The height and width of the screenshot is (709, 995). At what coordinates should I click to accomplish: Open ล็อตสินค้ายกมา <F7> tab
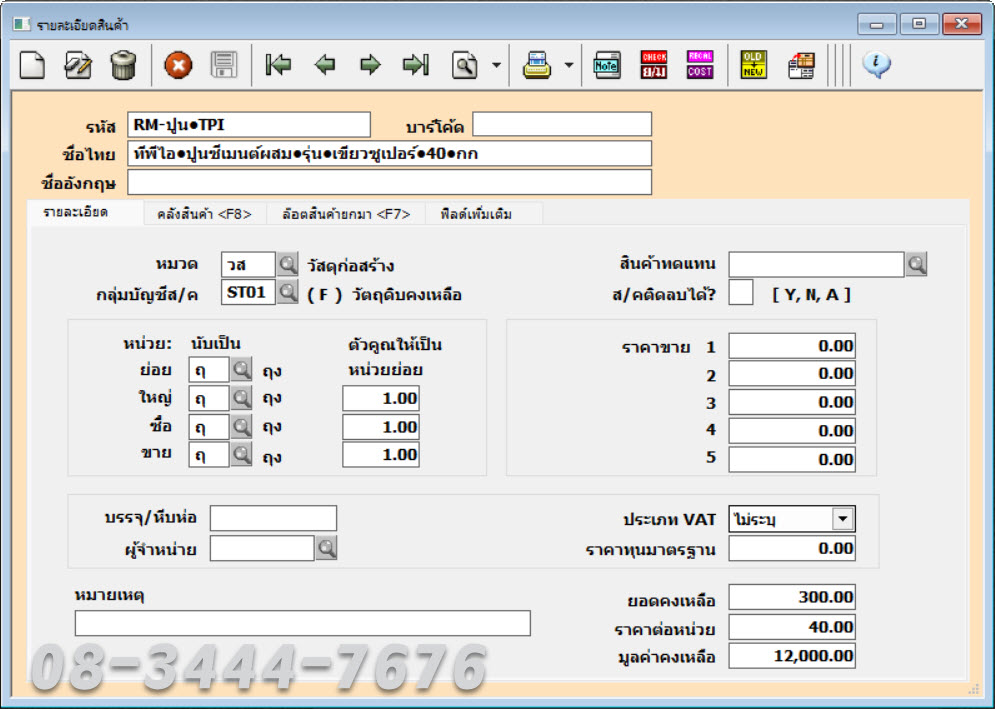coord(346,215)
